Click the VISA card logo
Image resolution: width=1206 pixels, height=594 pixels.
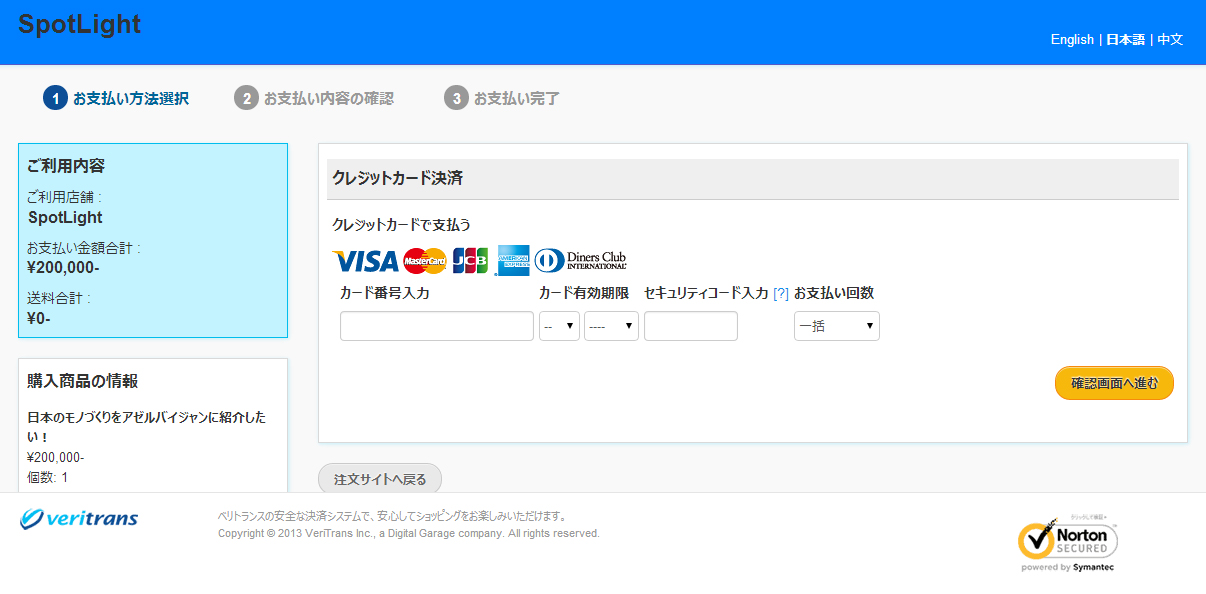(365, 261)
